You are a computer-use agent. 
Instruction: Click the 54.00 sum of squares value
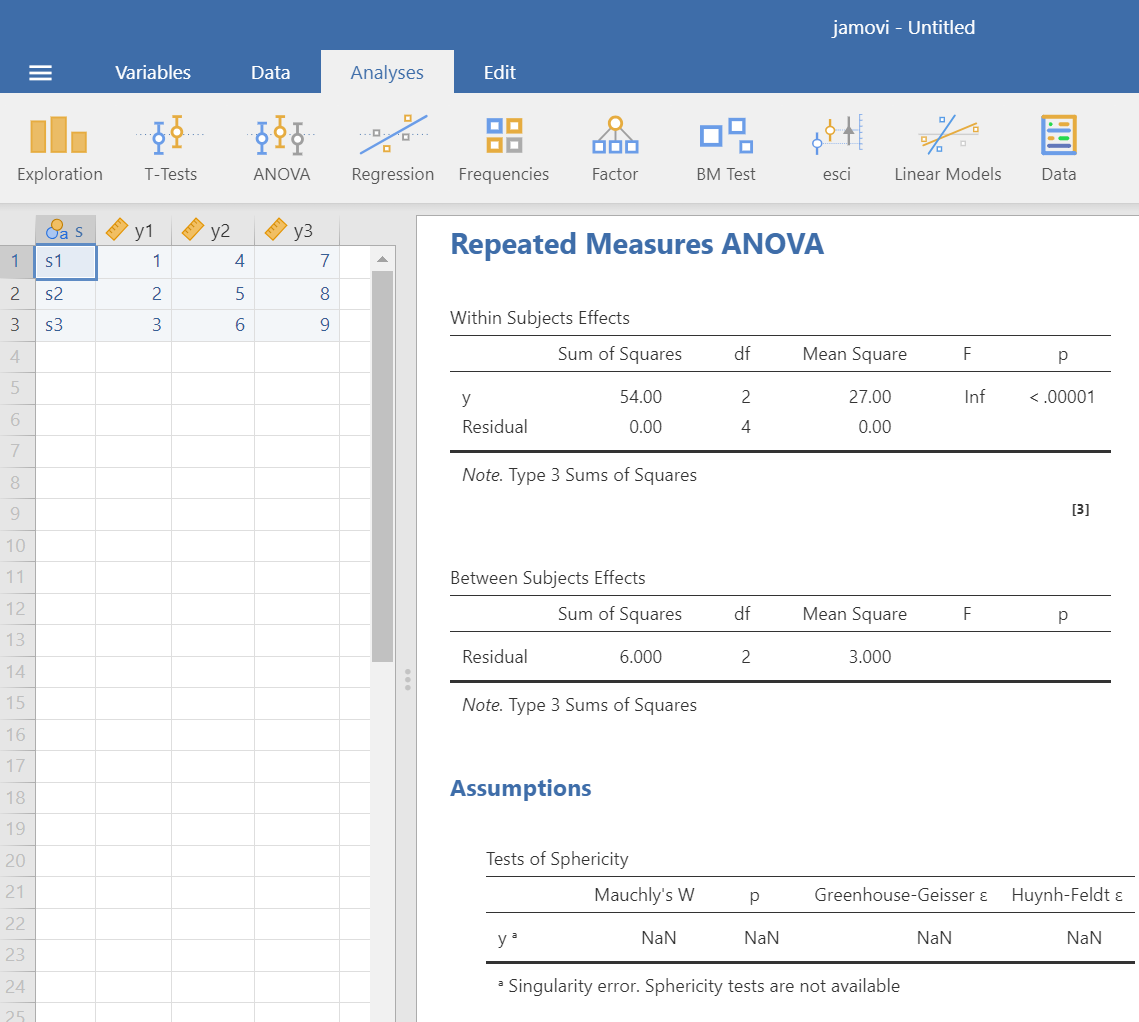[641, 397]
